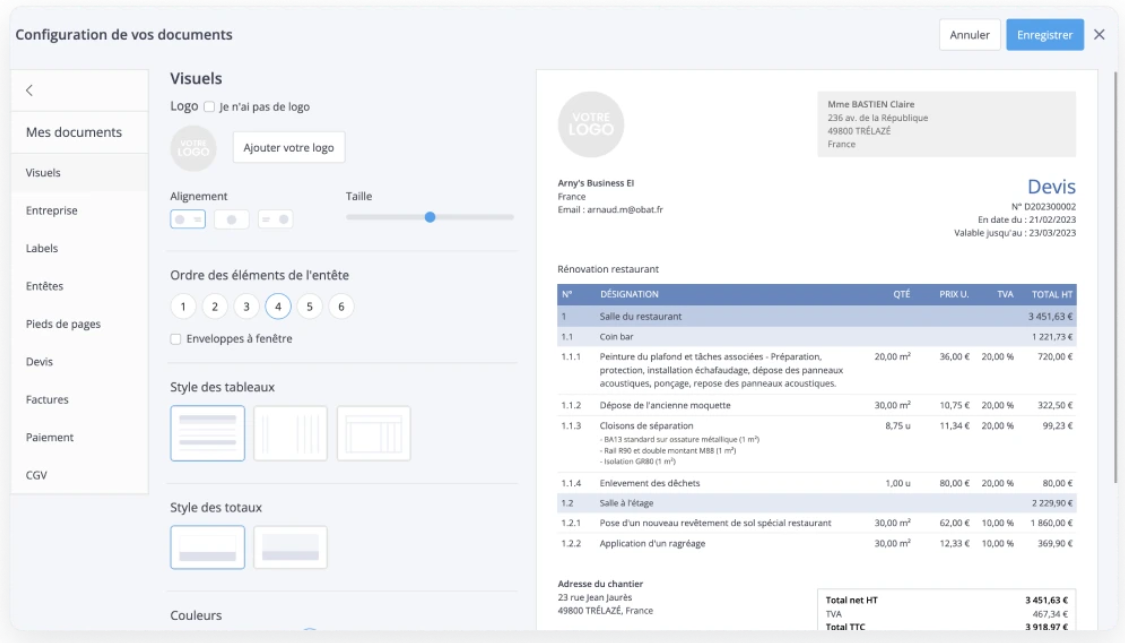
Task: Adjust the Taille slider handle
Action: [430, 216]
